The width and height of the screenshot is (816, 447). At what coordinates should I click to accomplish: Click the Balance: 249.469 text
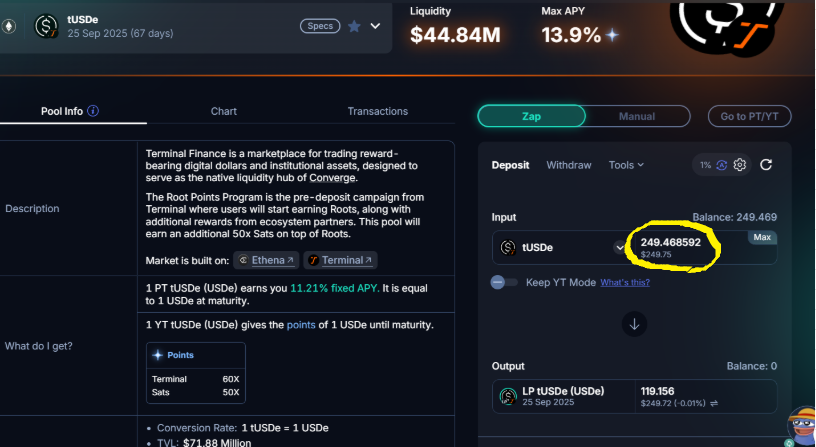click(x=734, y=217)
